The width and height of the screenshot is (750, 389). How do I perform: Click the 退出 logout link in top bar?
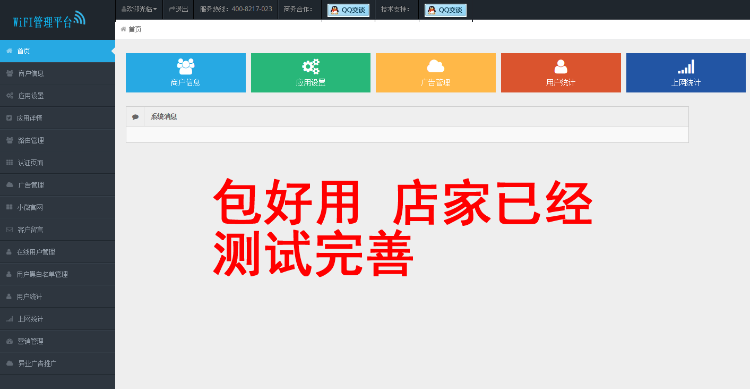178,9
